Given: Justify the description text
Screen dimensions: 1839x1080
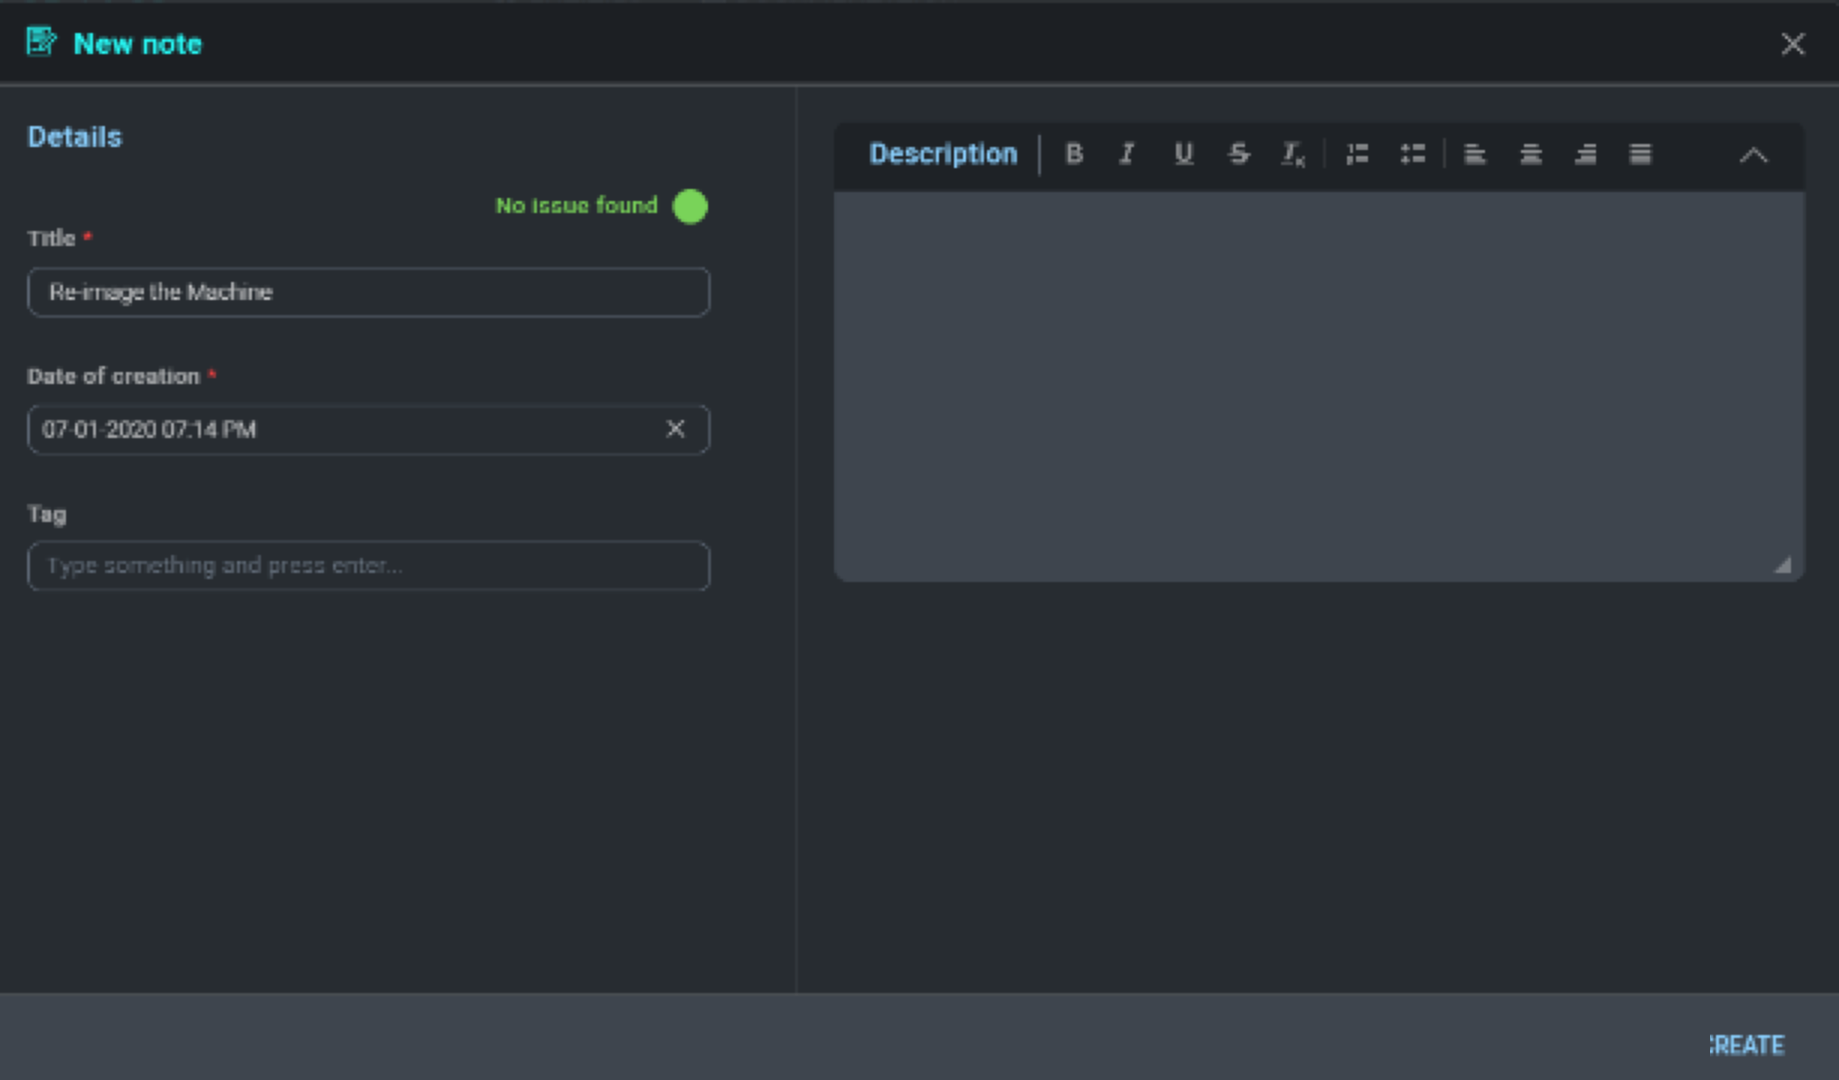Looking at the screenshot, I should coord(1640,154).
